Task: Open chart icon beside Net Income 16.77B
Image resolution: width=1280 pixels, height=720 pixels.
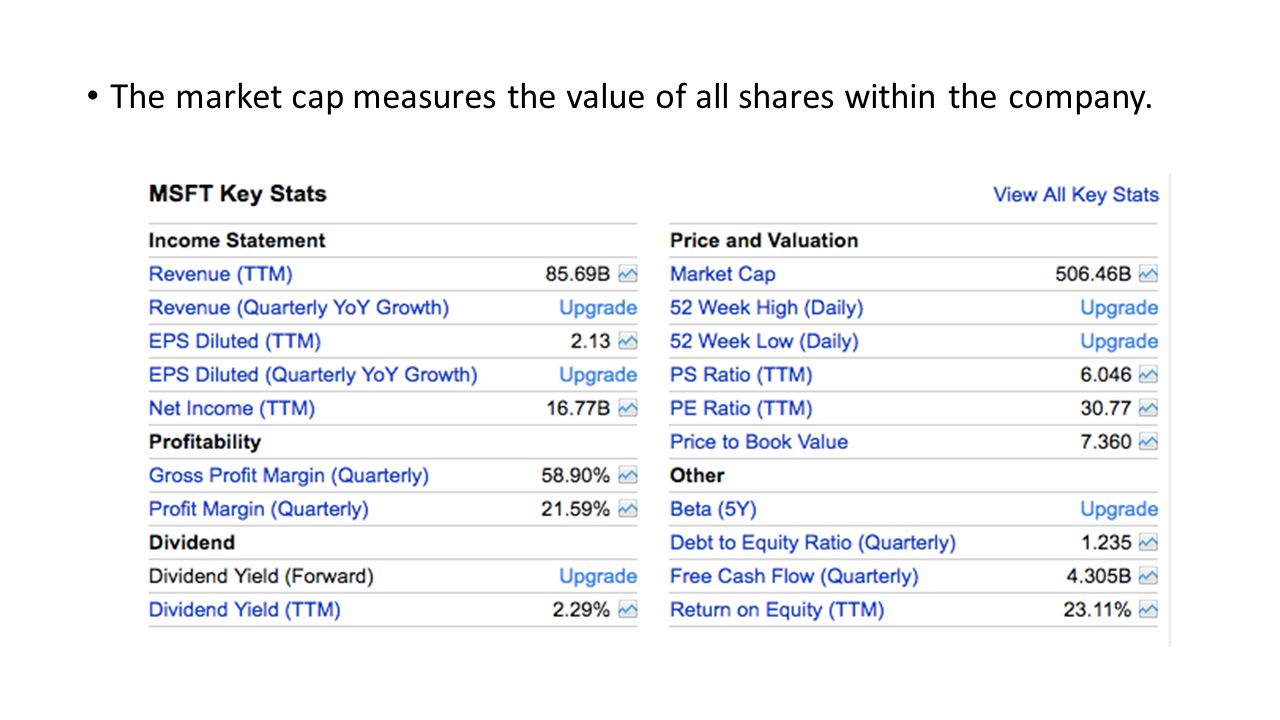Action: pos(628,408)
